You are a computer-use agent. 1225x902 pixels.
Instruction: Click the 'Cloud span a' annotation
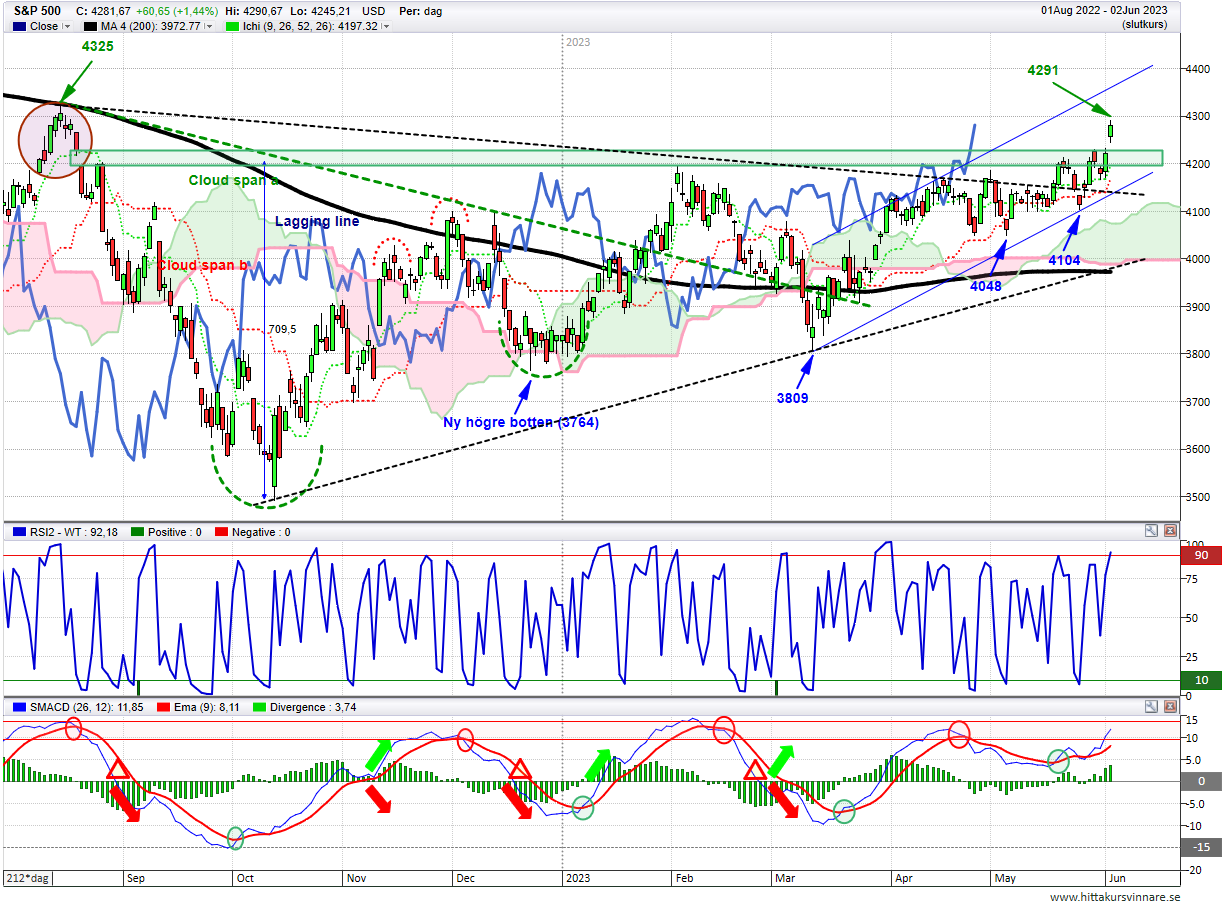(x=234, y=180)
